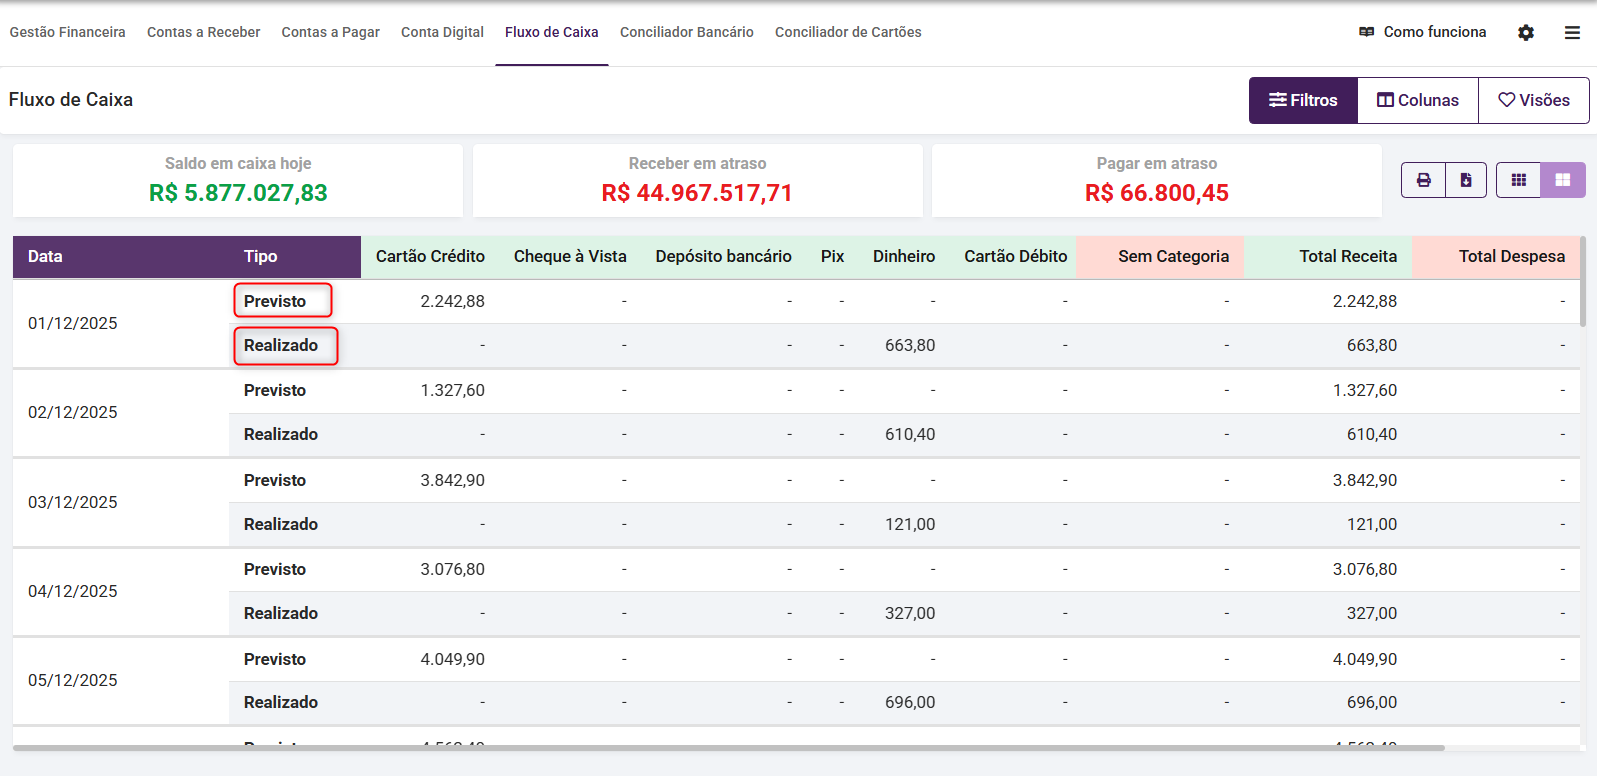Click the file download export icon

coord(1466,180)
